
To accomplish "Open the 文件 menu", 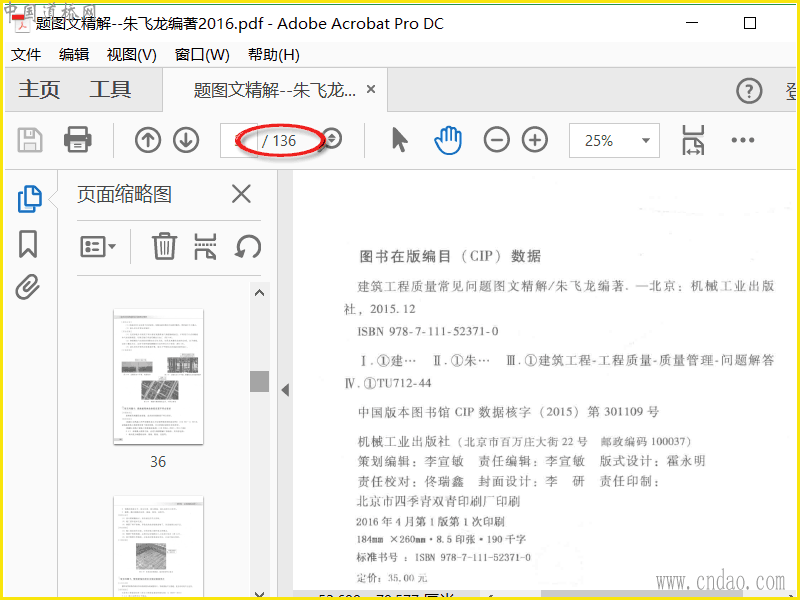I will click(26, 55).
